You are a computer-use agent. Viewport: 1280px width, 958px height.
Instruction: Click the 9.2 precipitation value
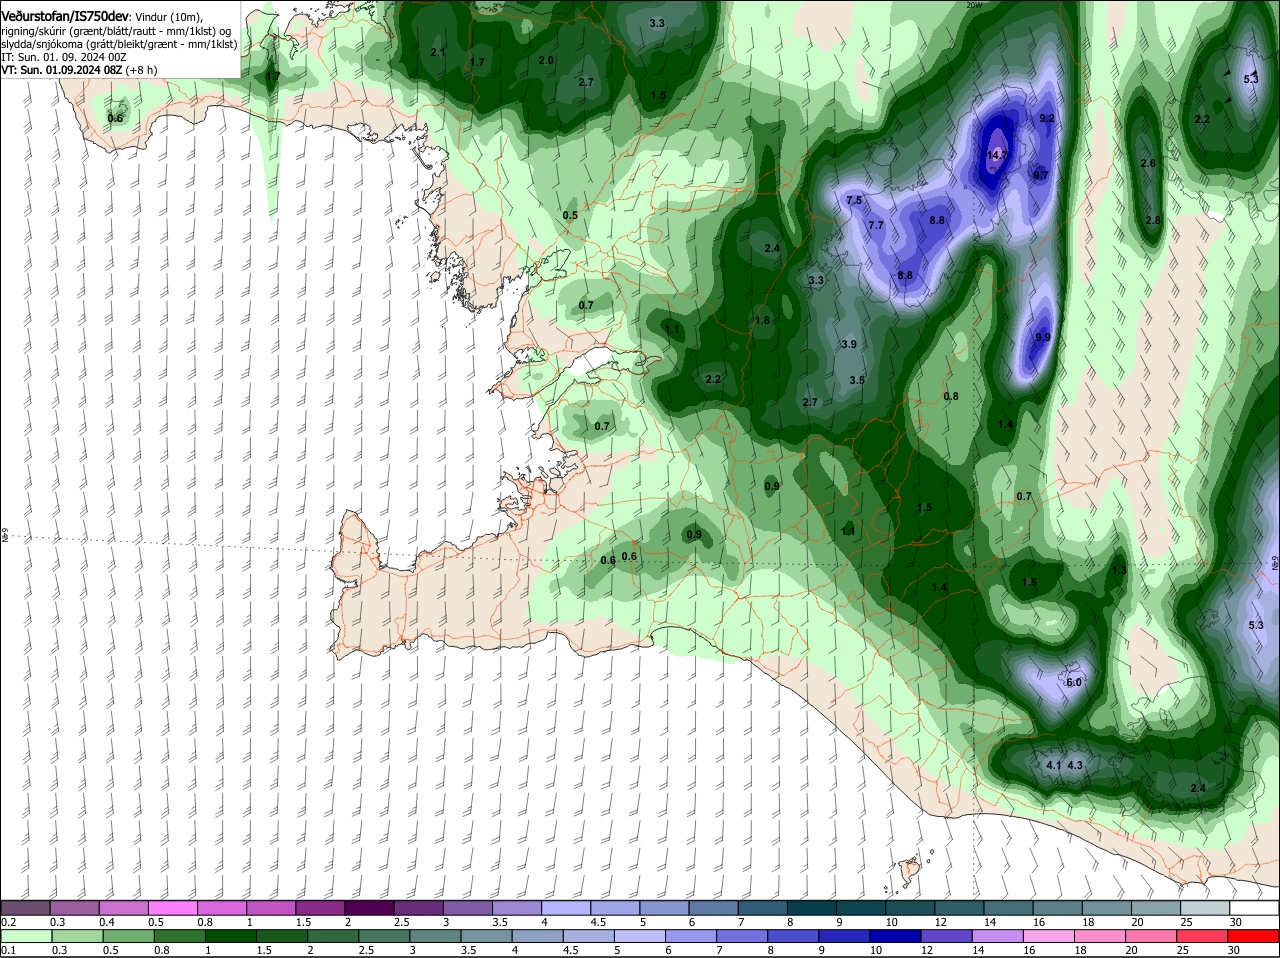(x=1047, y=118)
